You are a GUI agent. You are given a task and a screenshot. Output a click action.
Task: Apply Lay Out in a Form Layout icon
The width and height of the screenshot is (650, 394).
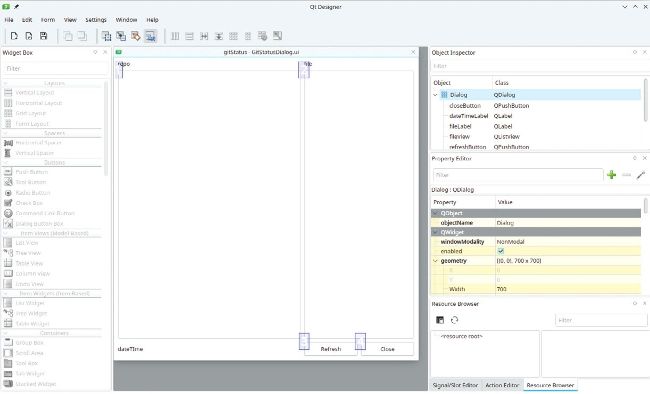click(x=248, y=36)
